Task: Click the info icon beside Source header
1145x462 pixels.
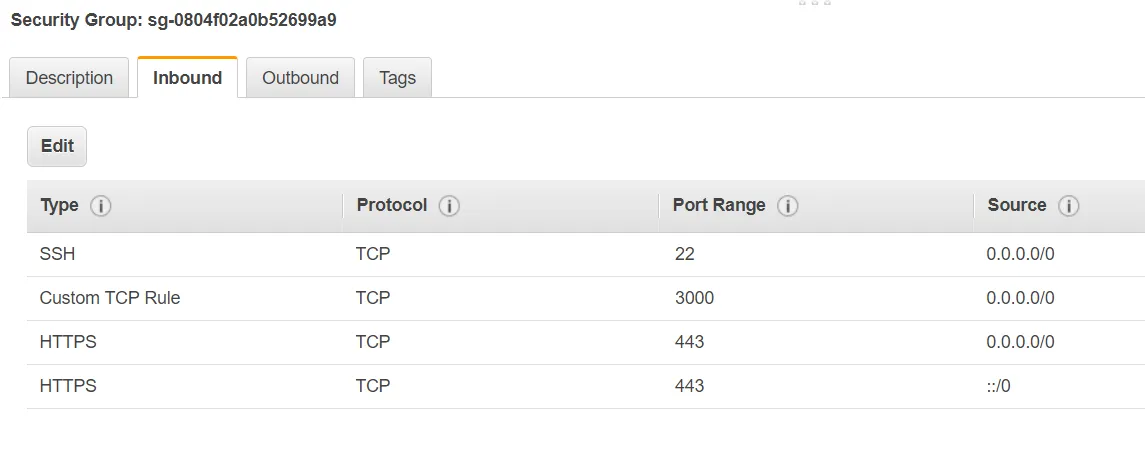Action: (1069, 206)
